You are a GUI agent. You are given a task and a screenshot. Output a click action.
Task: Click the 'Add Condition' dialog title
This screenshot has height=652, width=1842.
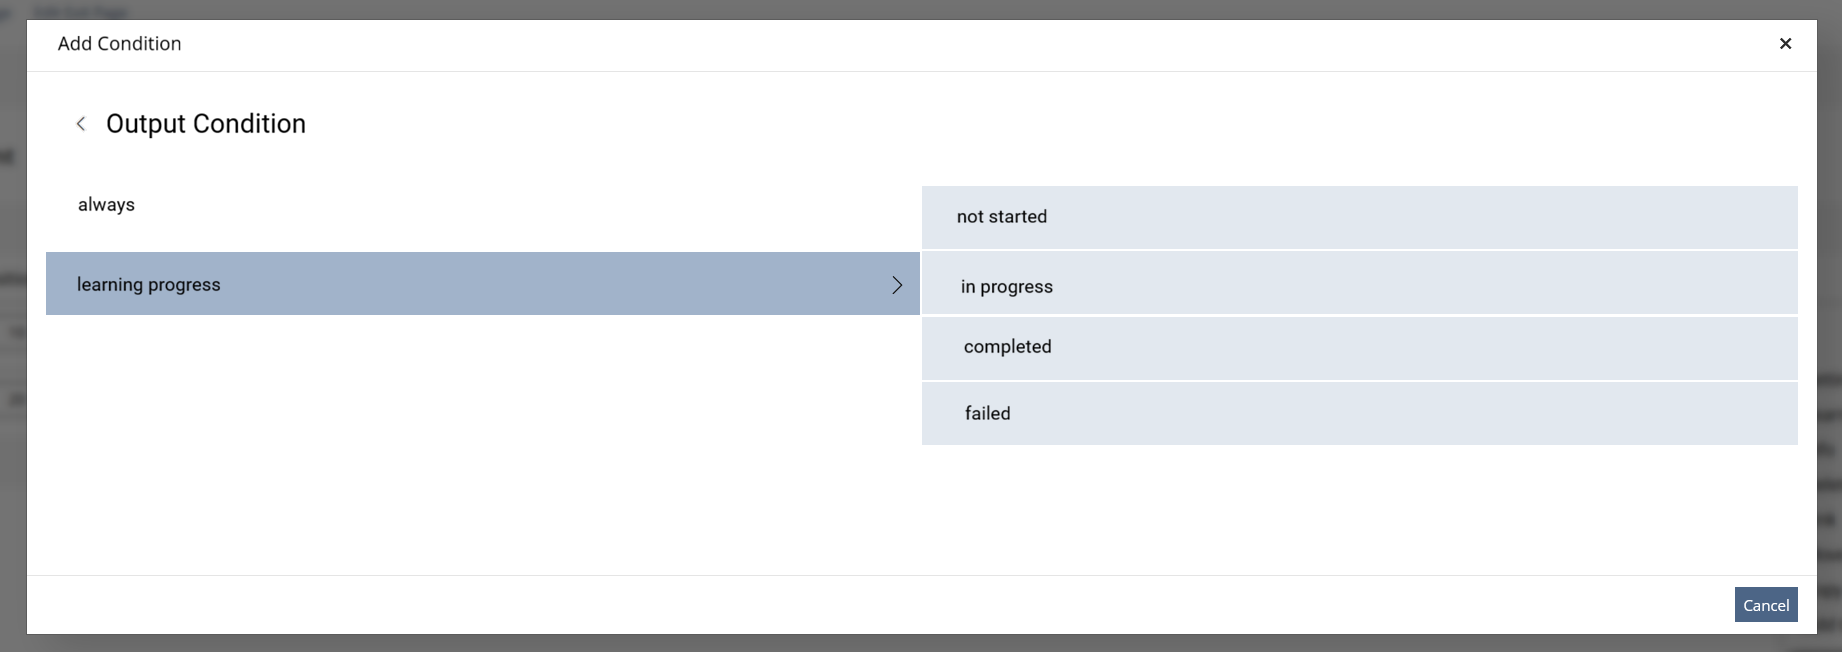(120, 44)
